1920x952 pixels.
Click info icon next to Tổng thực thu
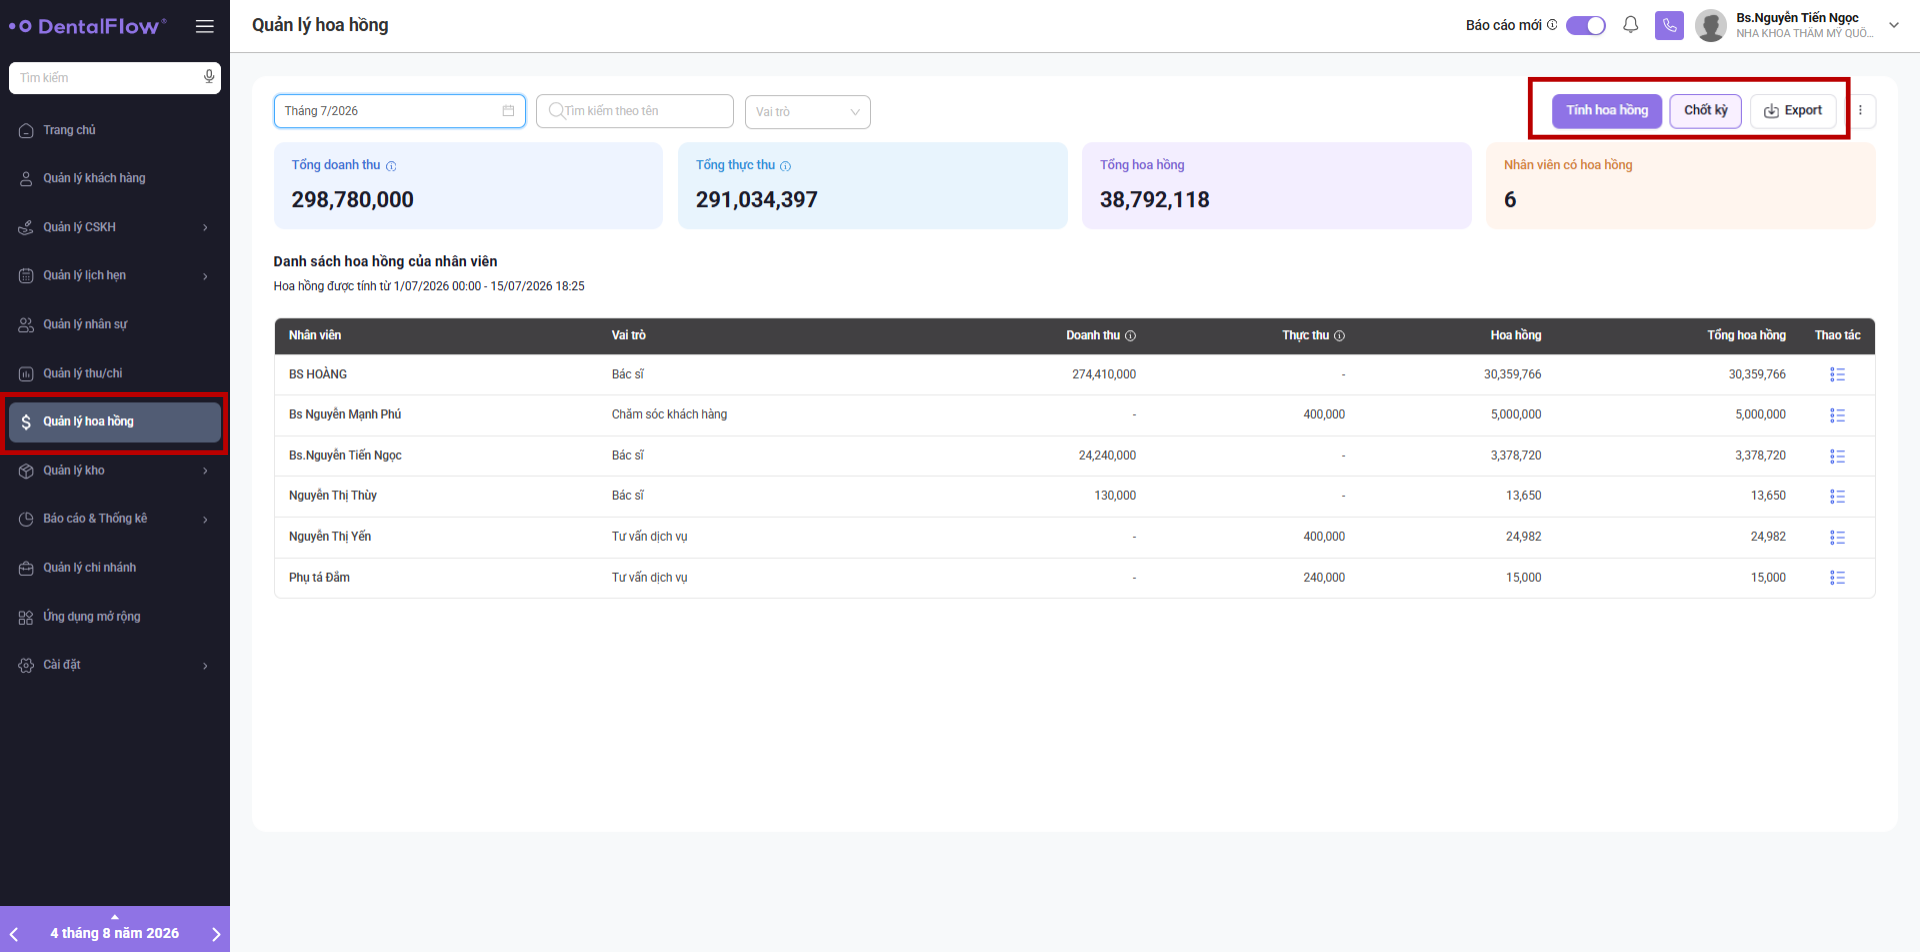pos(785,166)
